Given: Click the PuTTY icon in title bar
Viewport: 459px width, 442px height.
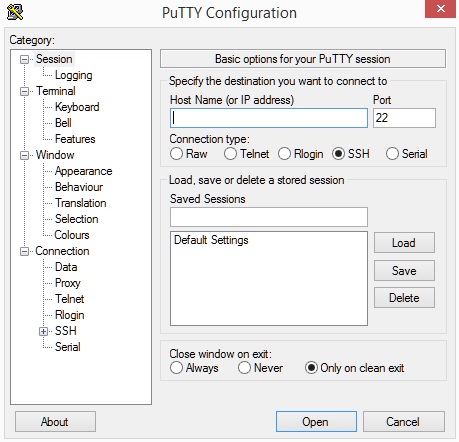Looking at the screenshot, I should click(x=15, y=12).
